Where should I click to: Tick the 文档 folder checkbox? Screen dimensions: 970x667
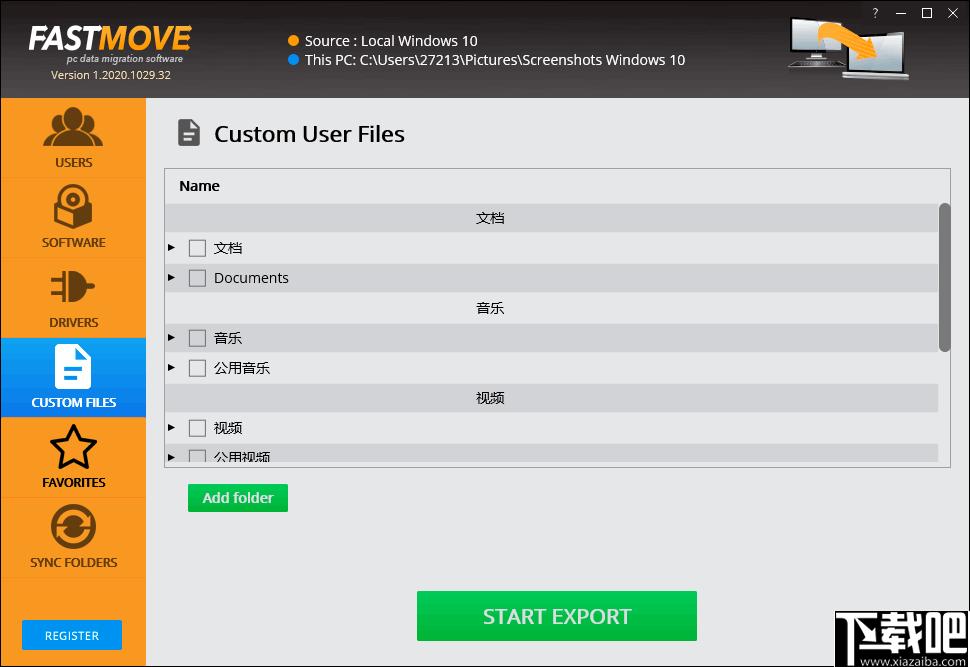point(197,248)
